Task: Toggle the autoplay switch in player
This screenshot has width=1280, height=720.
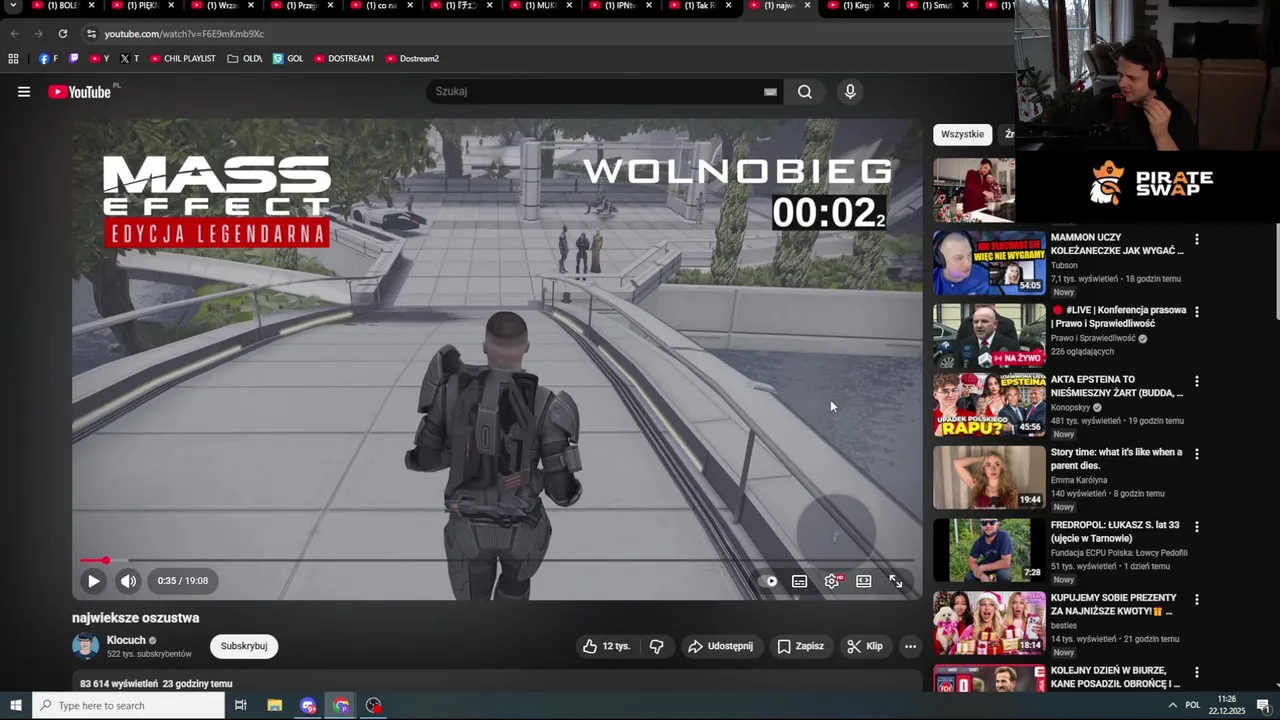Action: pos(771,581)
